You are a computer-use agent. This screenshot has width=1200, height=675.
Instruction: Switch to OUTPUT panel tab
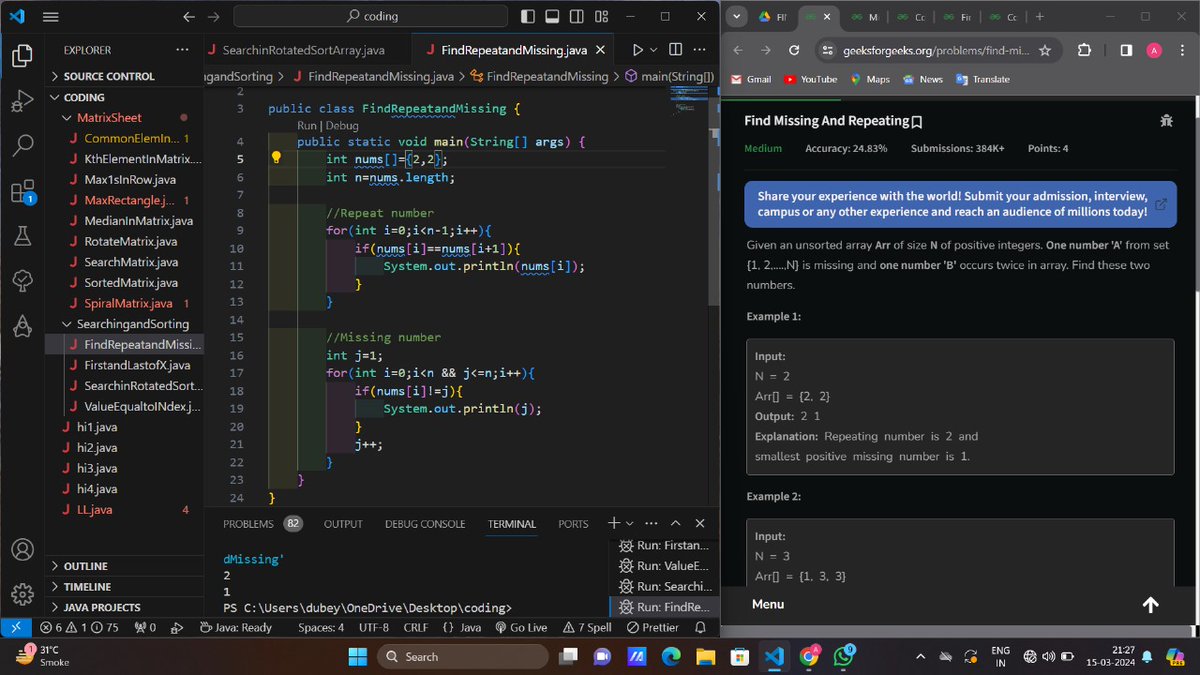click(x=343, y=524)
